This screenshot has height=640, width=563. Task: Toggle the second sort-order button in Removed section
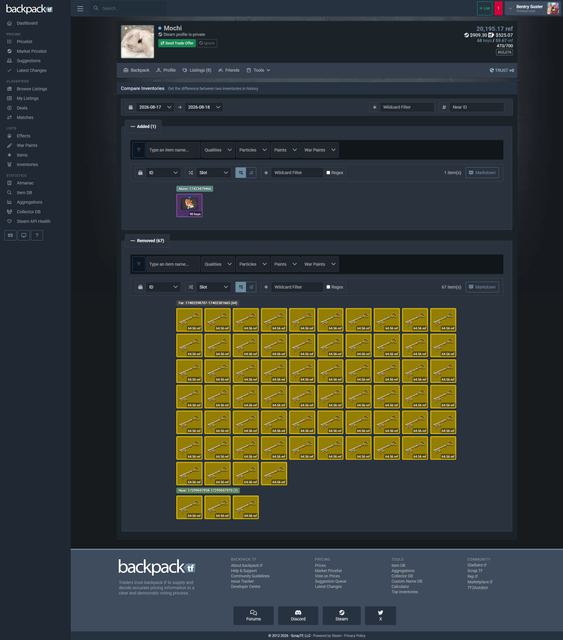(251, 287)
